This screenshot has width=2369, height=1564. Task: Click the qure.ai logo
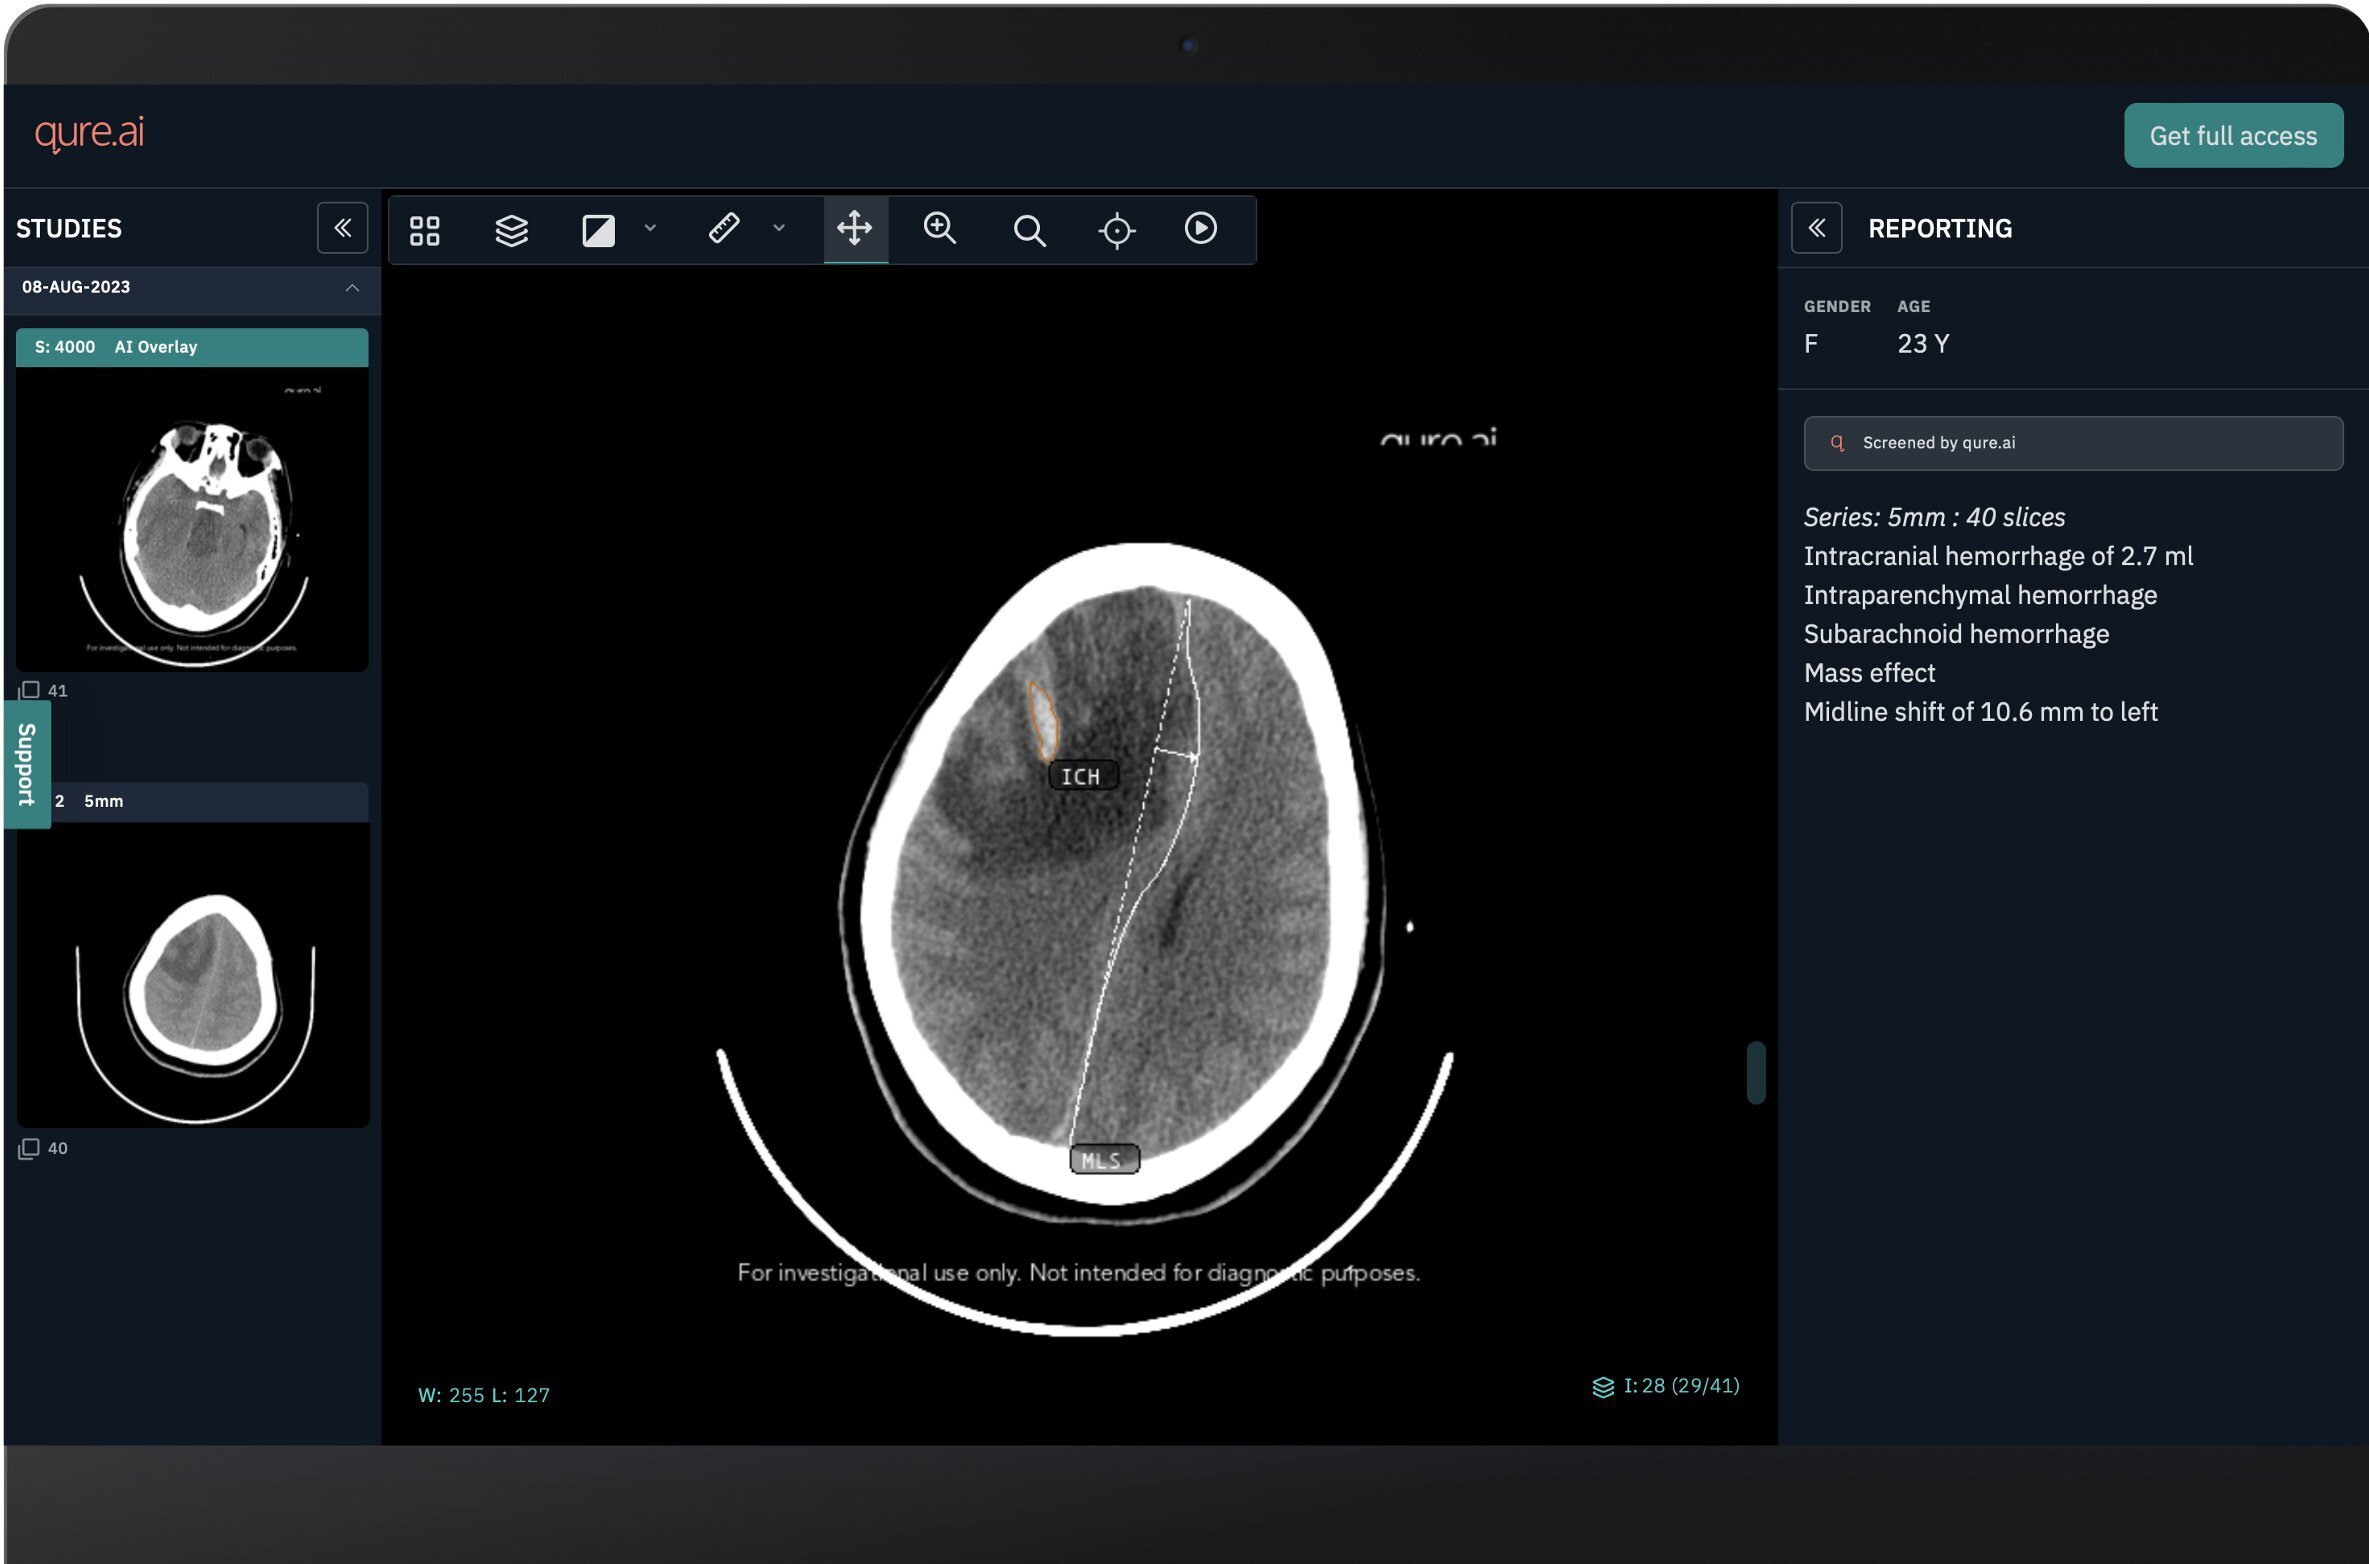[x=89, y=132]
